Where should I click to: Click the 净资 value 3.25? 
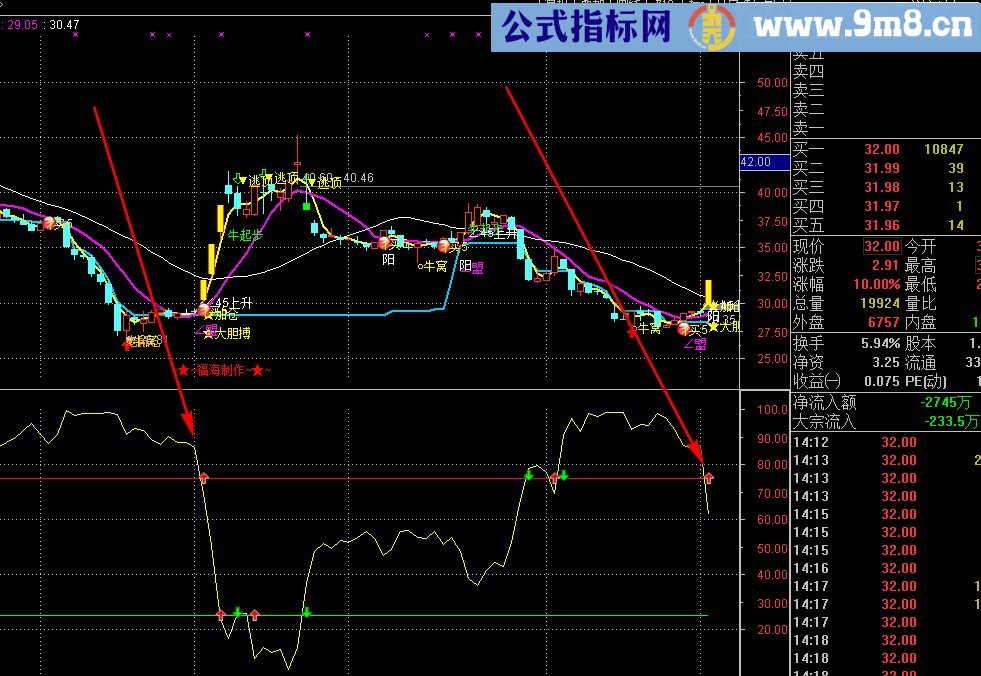[886, 362]
